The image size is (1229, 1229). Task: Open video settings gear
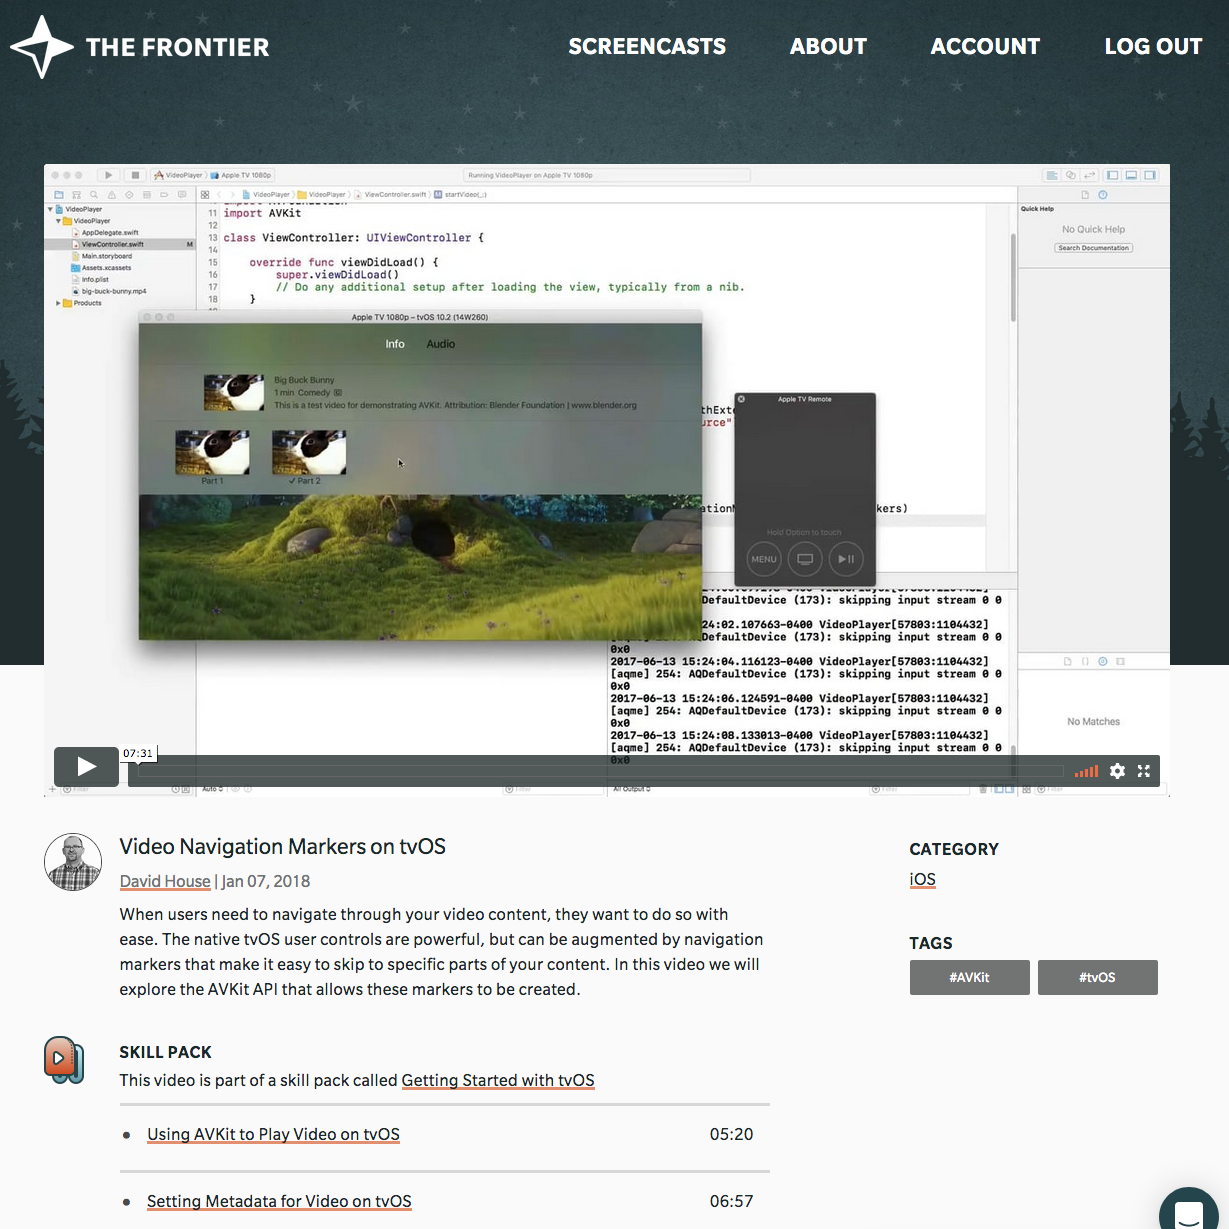click(1117, 771)
